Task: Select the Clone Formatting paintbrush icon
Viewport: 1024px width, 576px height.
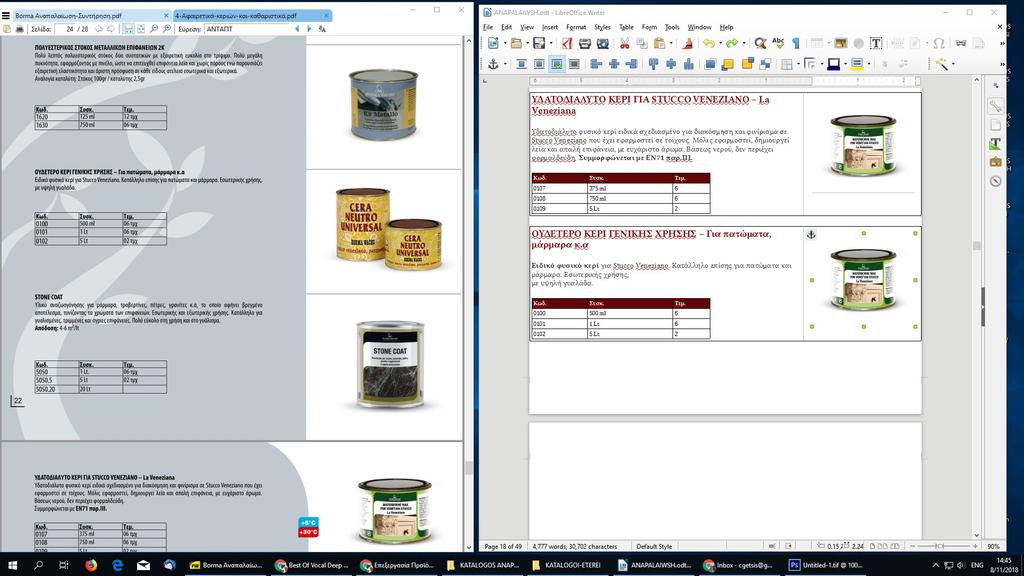Action: [687, 43]
